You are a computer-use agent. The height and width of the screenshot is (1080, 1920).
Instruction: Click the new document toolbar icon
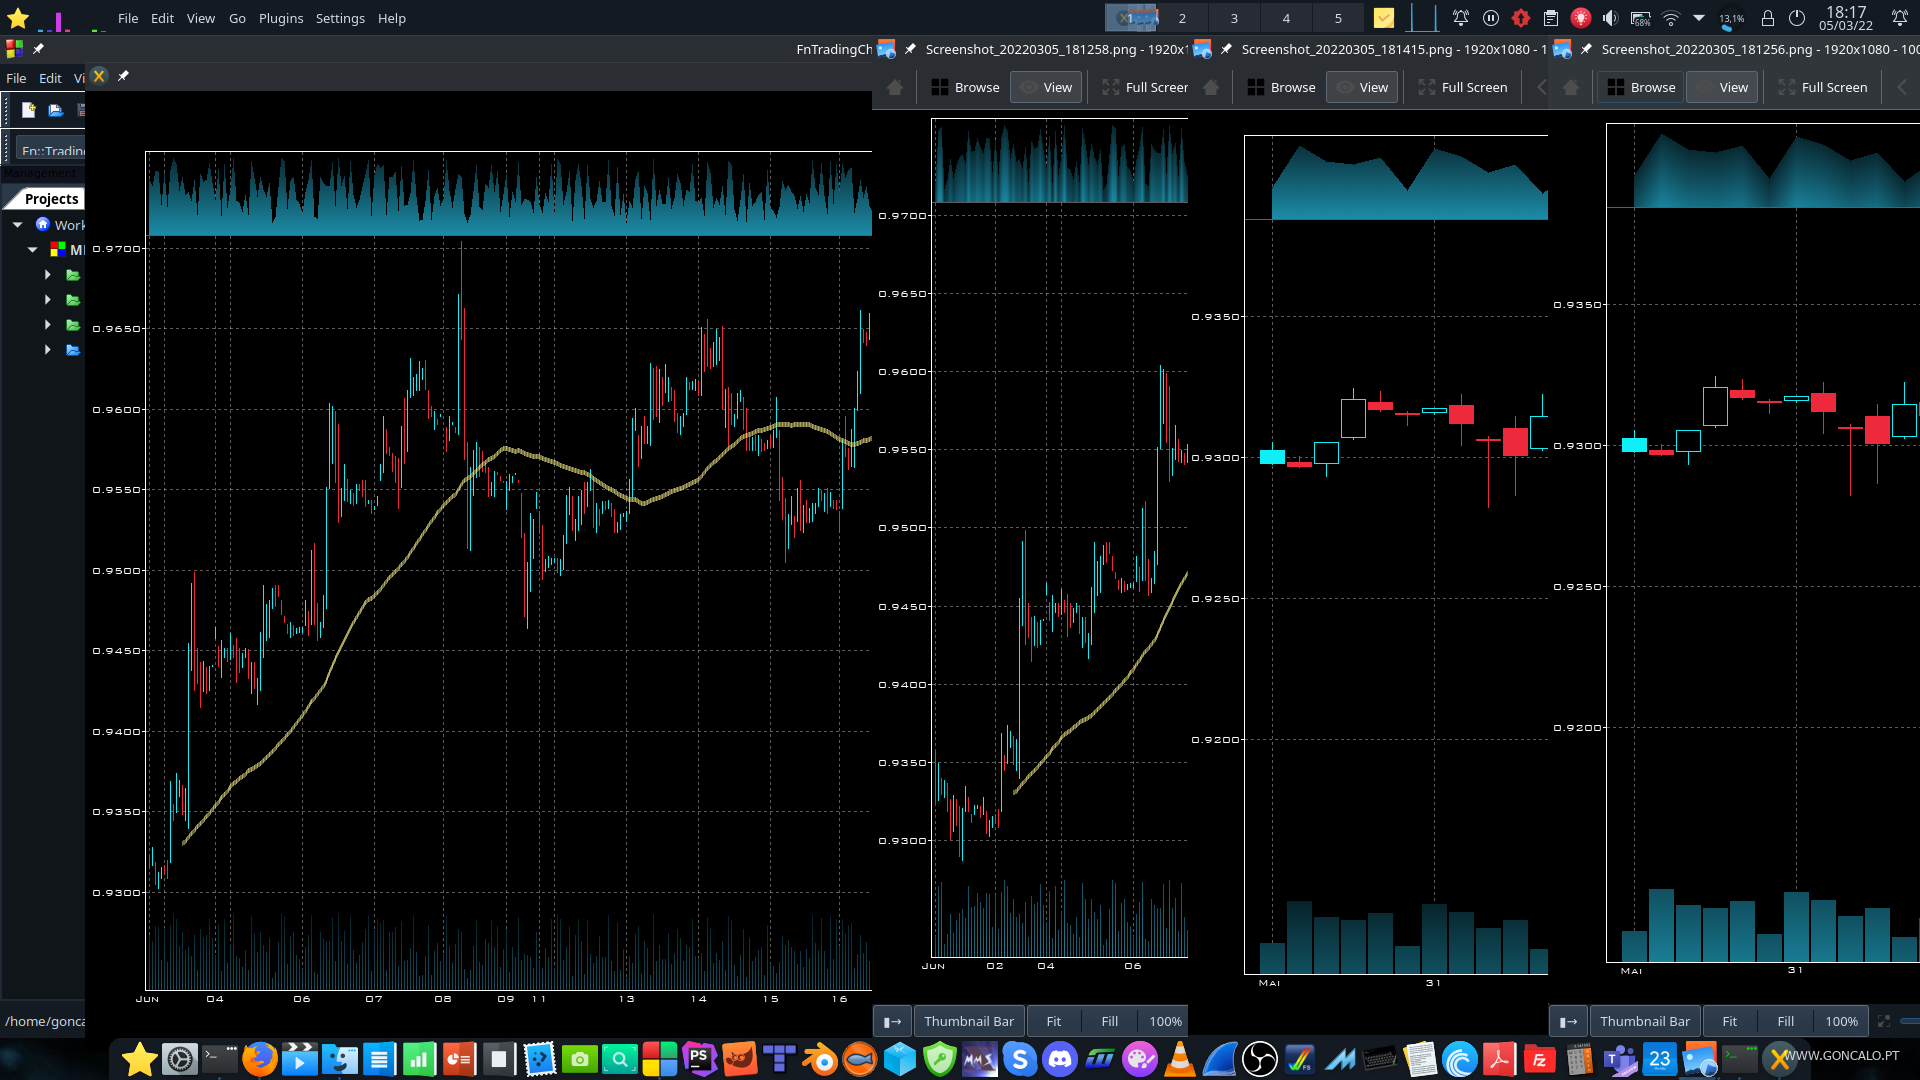(x=28, y=110)
